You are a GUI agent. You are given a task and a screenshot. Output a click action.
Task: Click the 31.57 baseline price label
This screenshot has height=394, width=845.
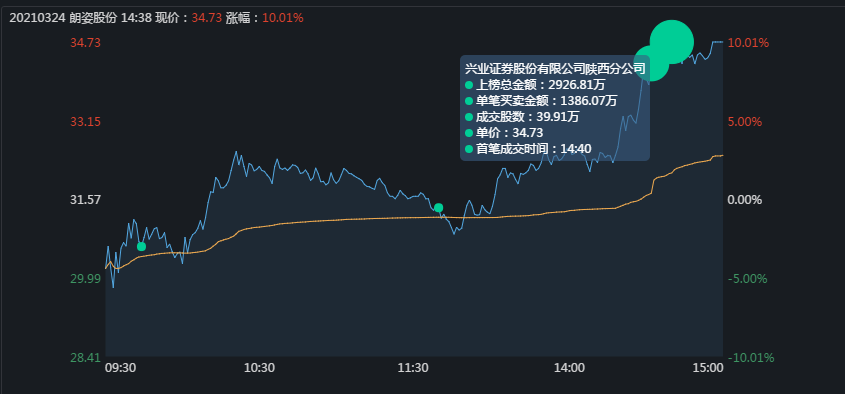[86, 200]
